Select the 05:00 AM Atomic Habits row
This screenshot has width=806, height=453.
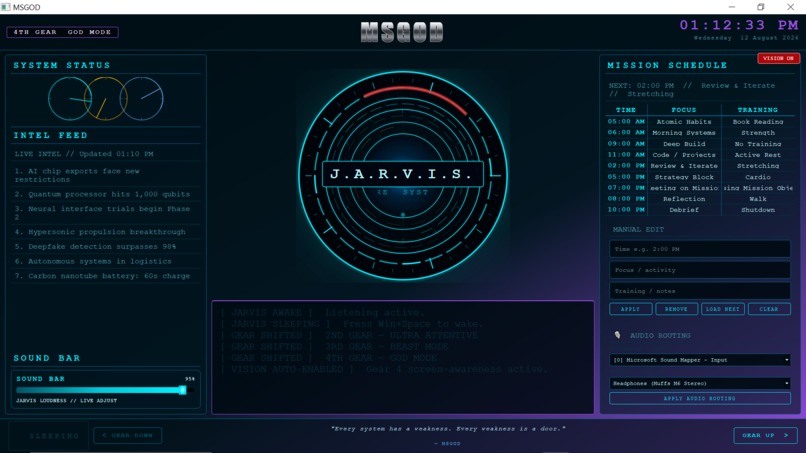[x=700, y=122]
